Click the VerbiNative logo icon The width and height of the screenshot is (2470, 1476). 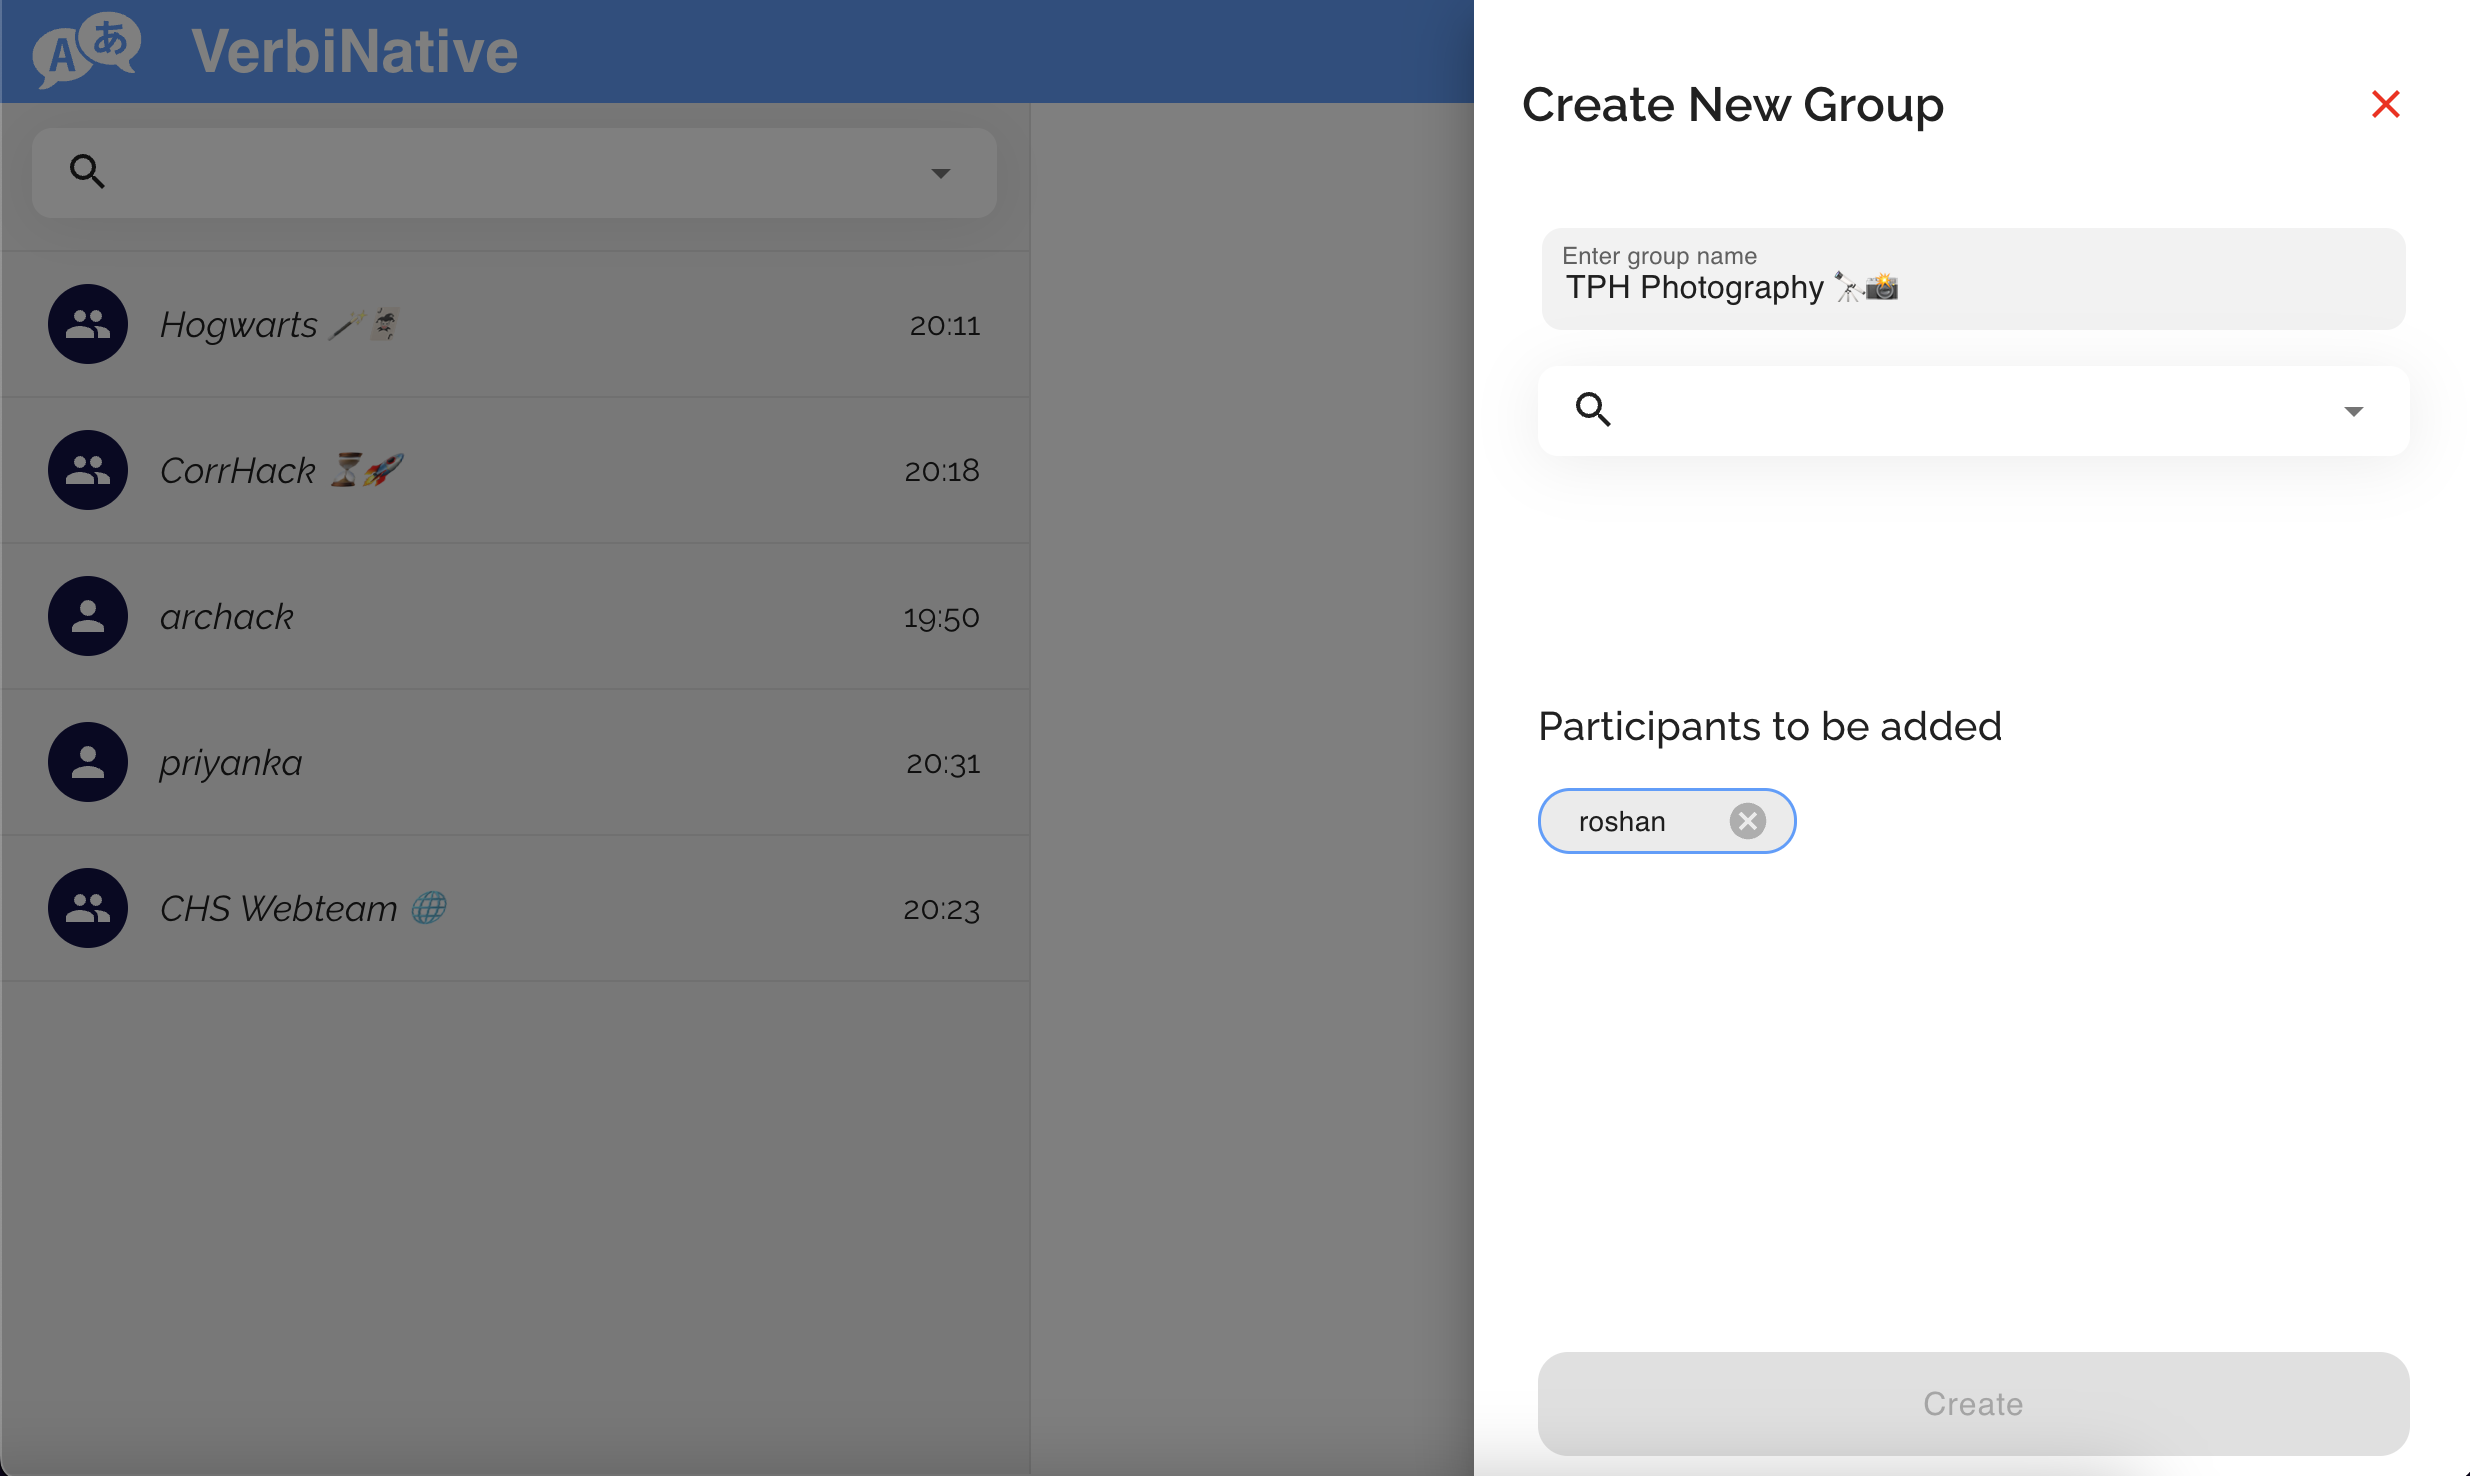pyautogui.click(x=87, y=50)
